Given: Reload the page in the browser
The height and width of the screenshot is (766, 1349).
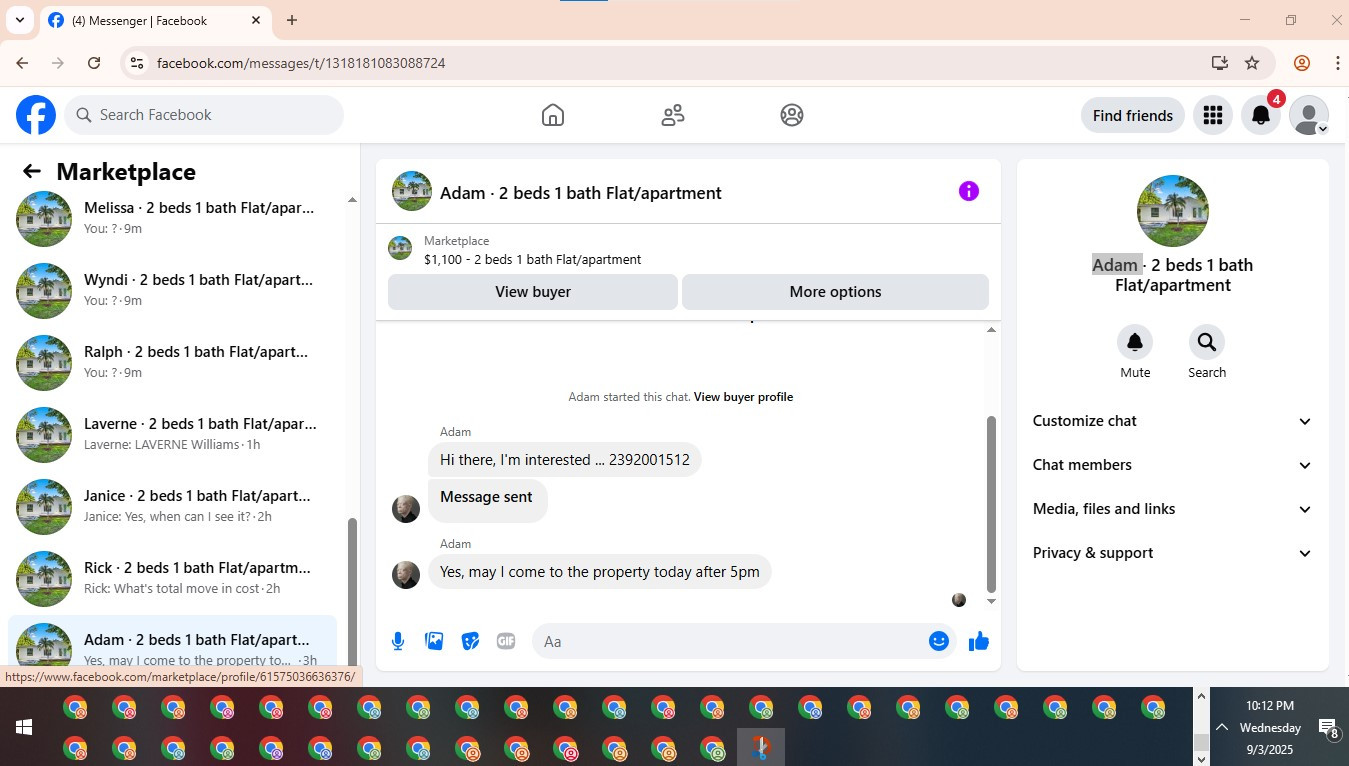Looking at the screenshot, I should tap(94, 63).
